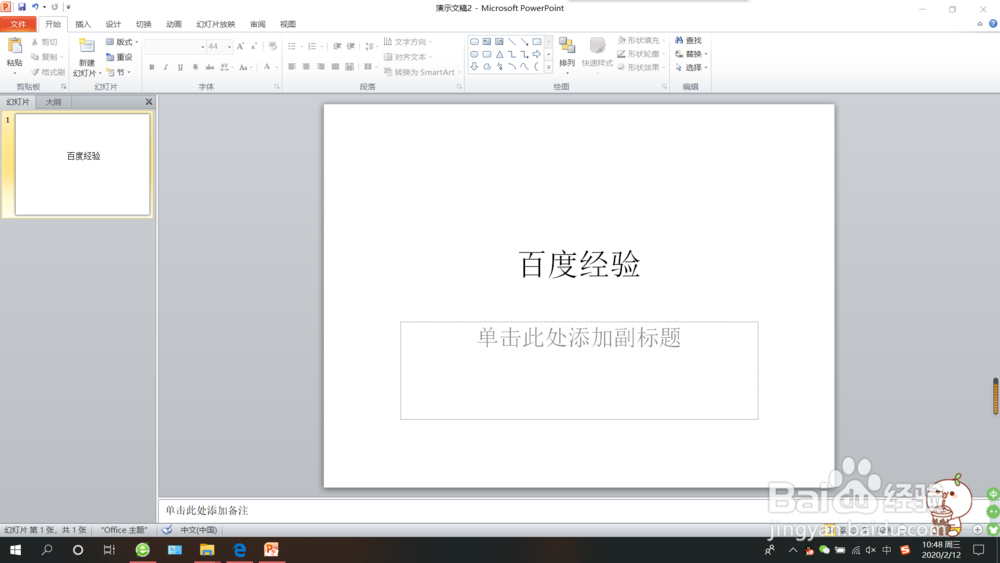The width and height of the screenshot is (1000, 563).
Task: Click the language 中文(中国) in status bar
Action: (x=198, y=530)
